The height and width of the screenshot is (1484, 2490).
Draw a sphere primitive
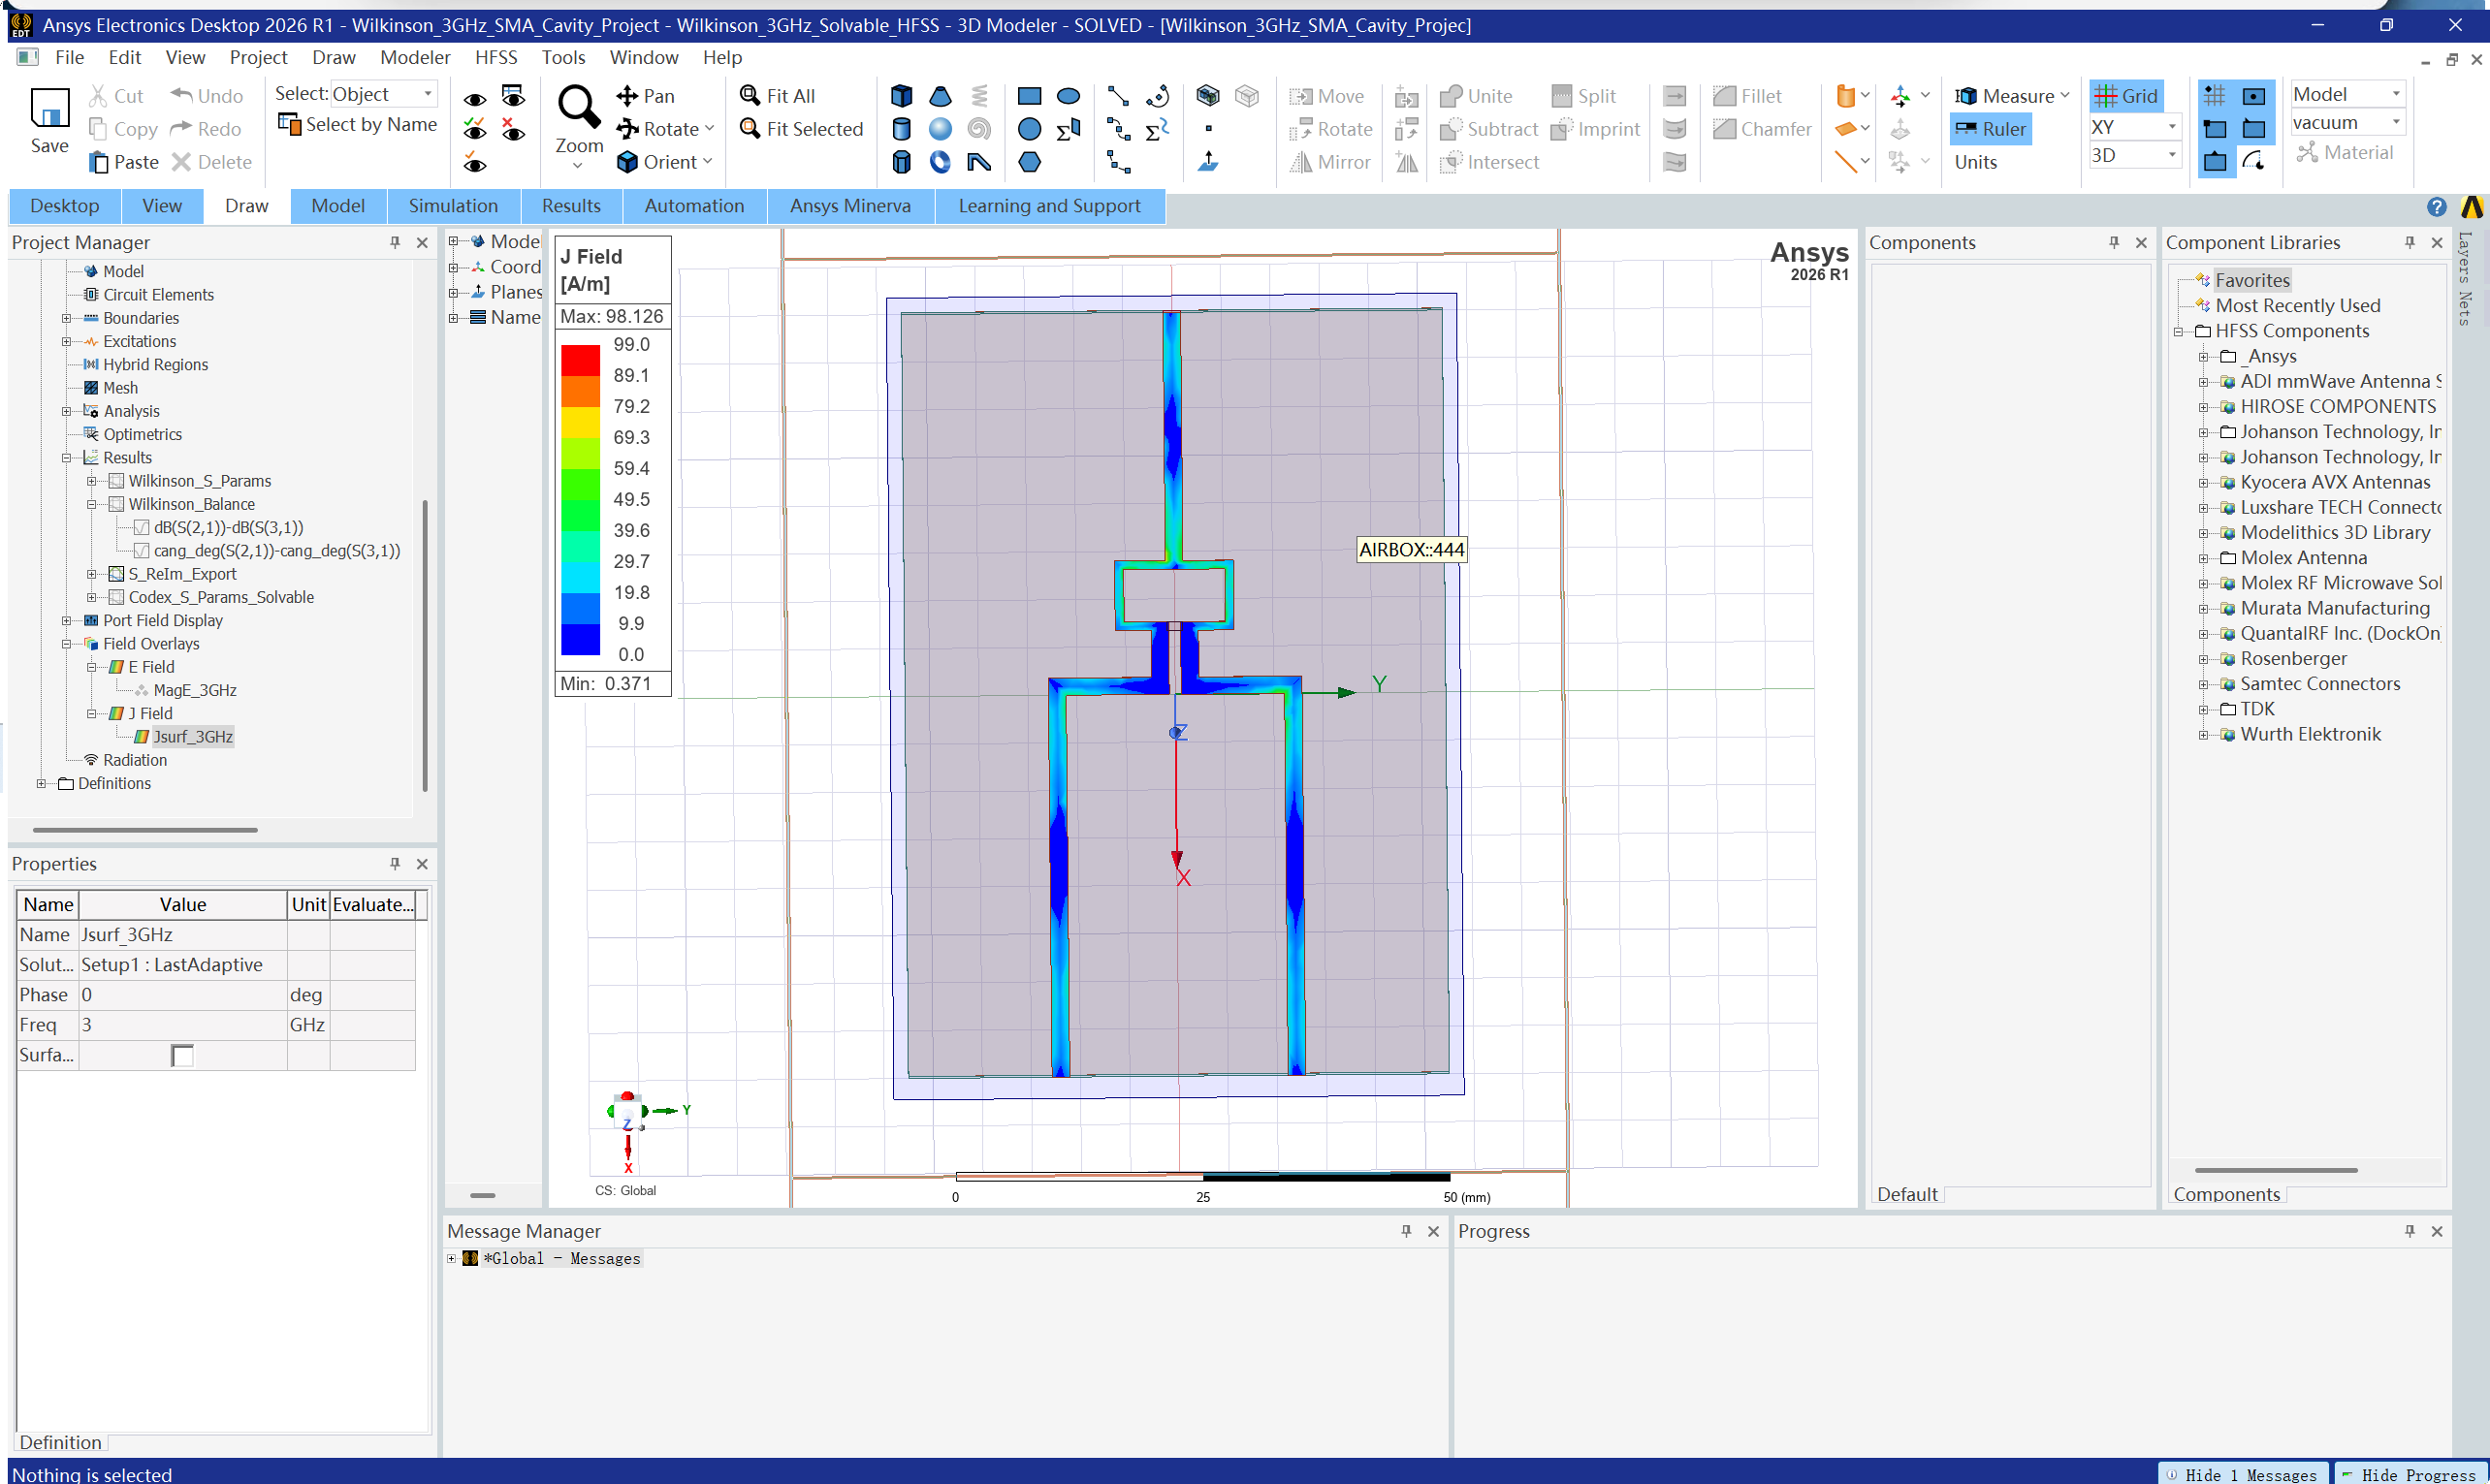pyautogui.click(x=940, y=129)
